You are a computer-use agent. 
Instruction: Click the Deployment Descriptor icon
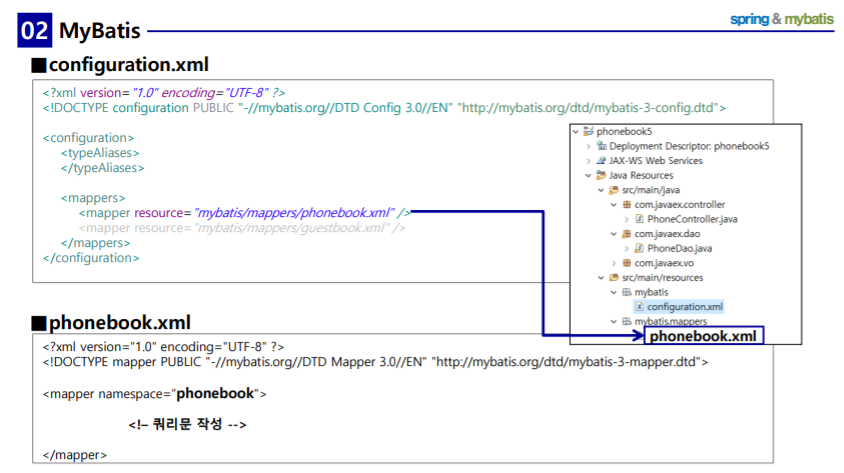pyautogui.click(x=601, y=146)
